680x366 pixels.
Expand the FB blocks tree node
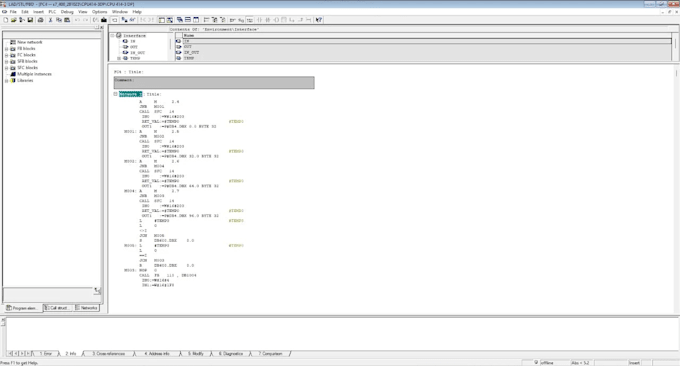click(7, 49)
